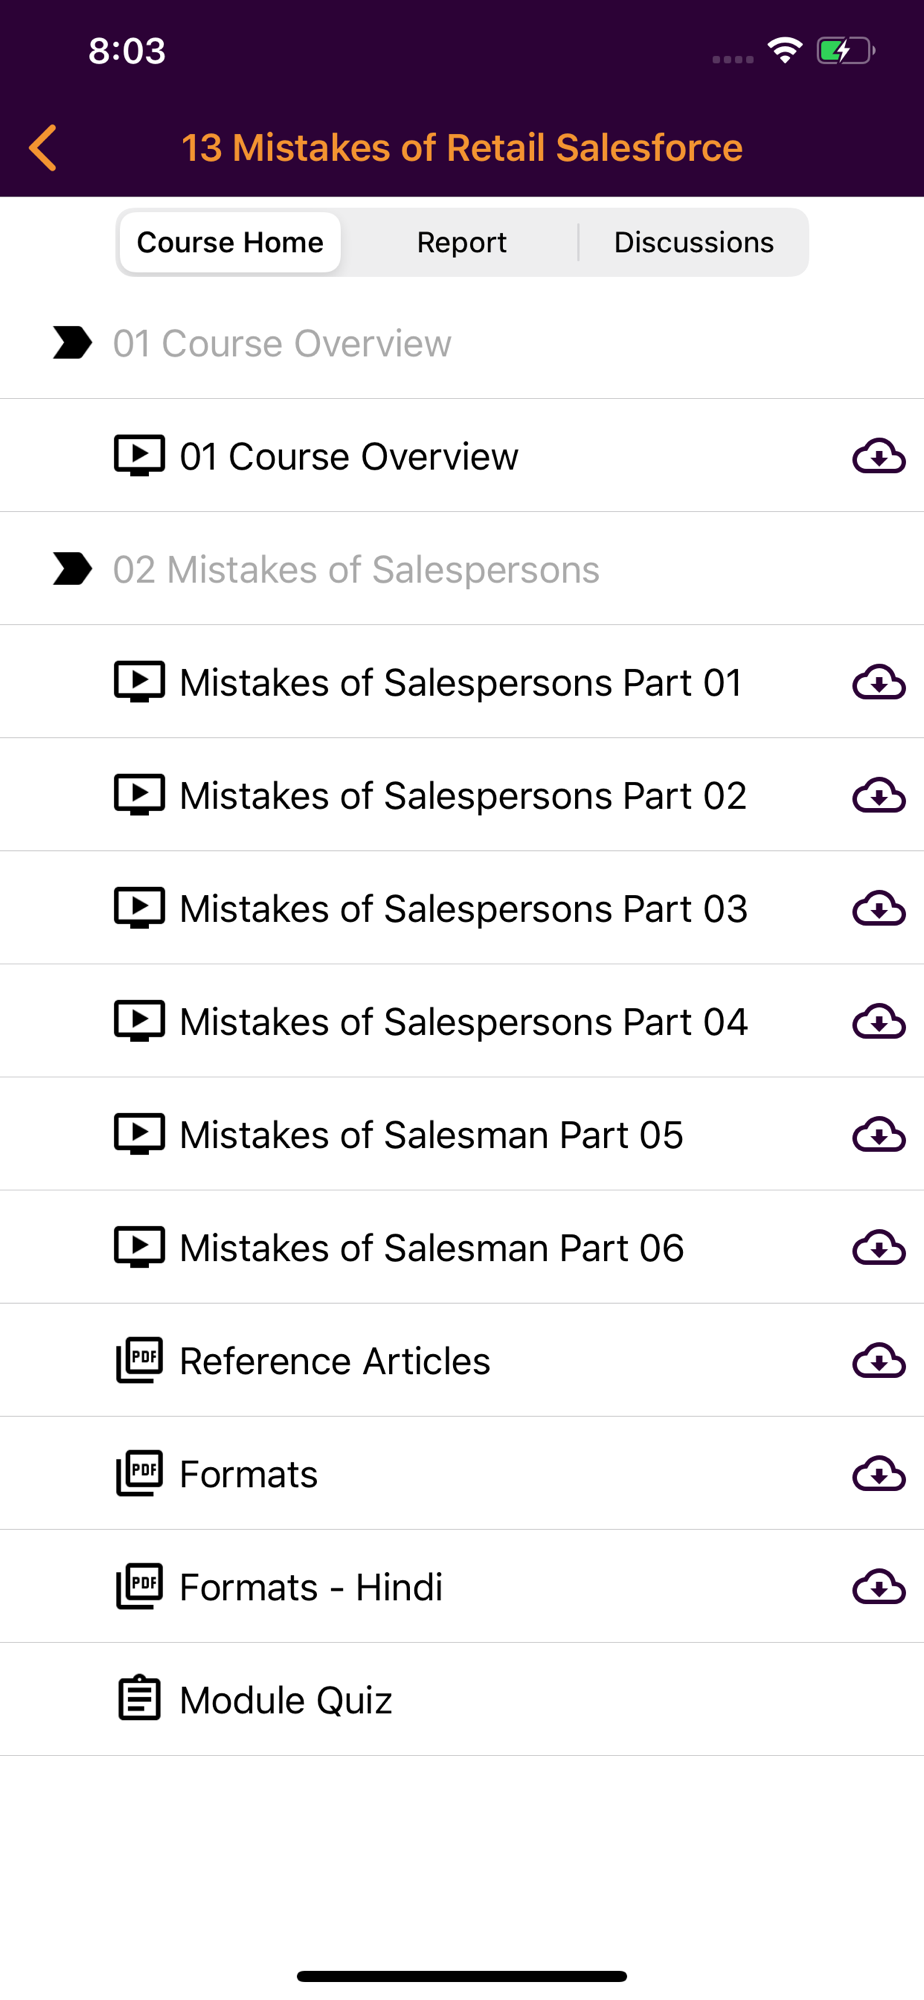
Task: Download the Reference Articles PDF
Action: [879, 1360]
